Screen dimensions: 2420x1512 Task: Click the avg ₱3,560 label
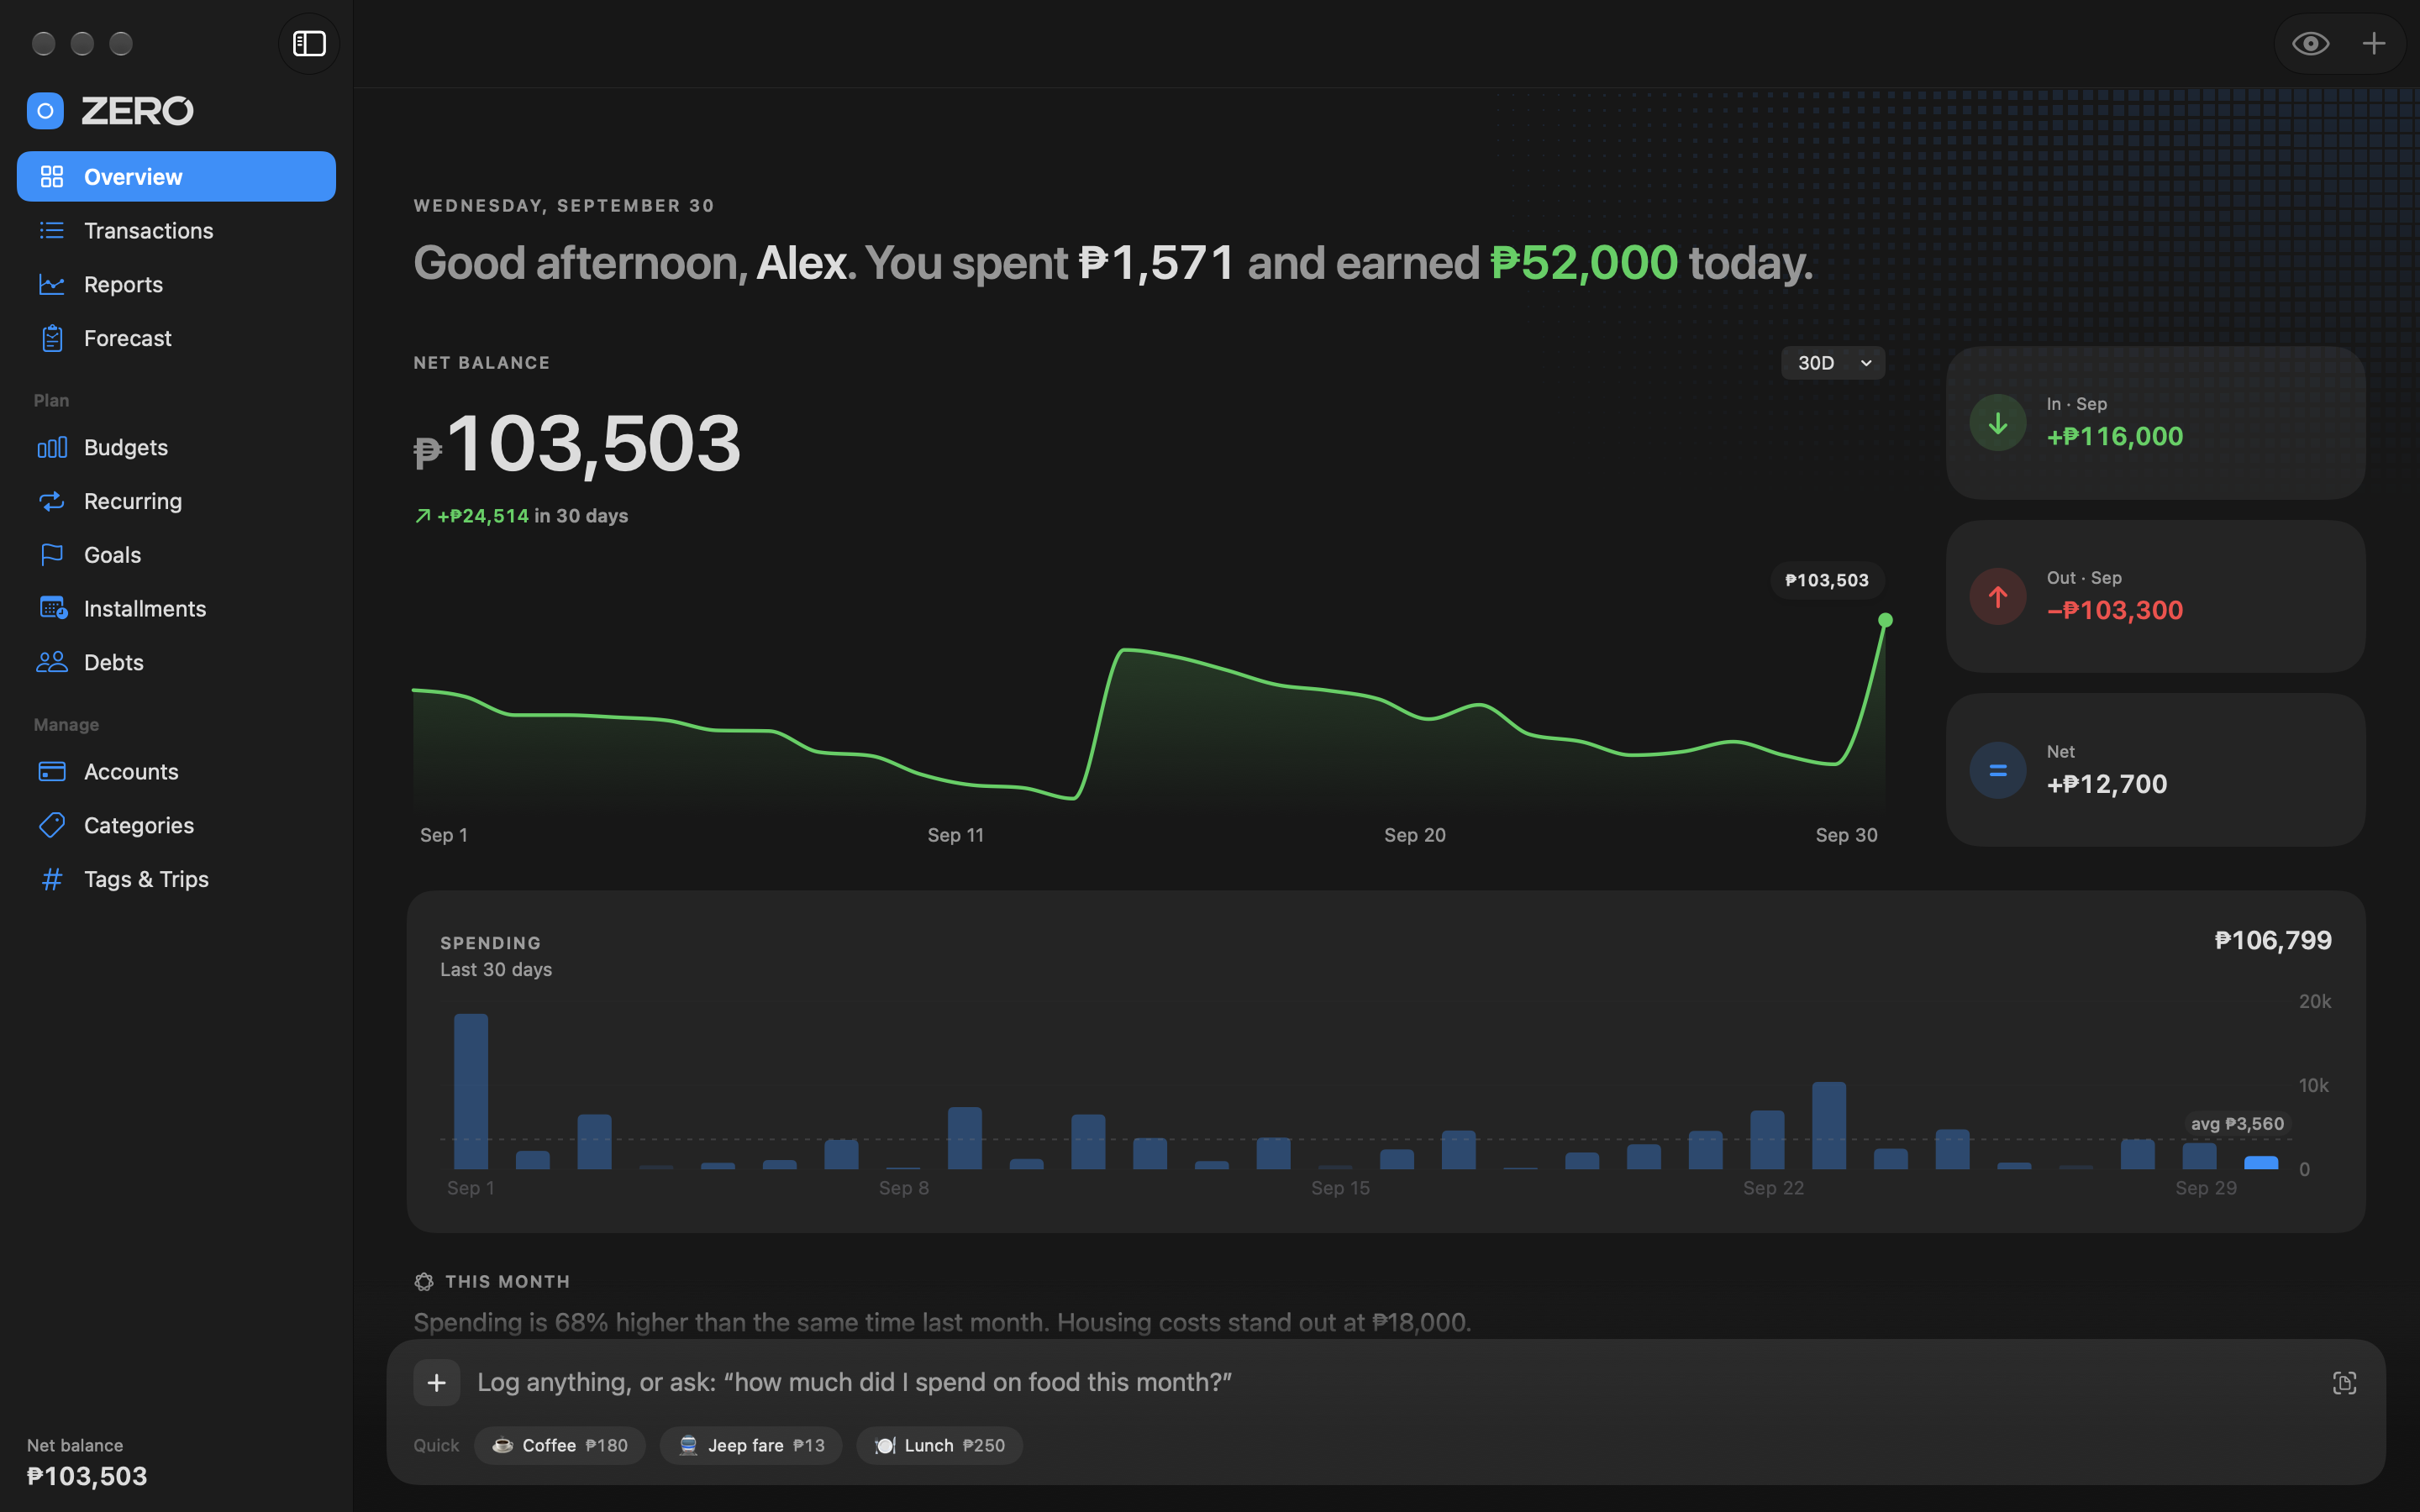coord(2237,1124)
